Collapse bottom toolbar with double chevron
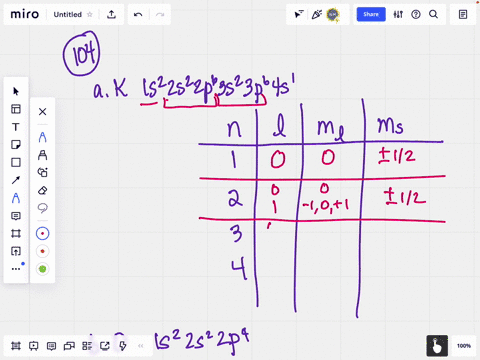This screenshot has height=360, width=480. [x=140, y=346]
